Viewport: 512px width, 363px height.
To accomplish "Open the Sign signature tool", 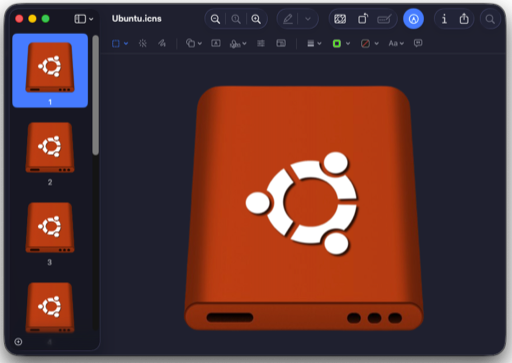I will tap(235, 44).
